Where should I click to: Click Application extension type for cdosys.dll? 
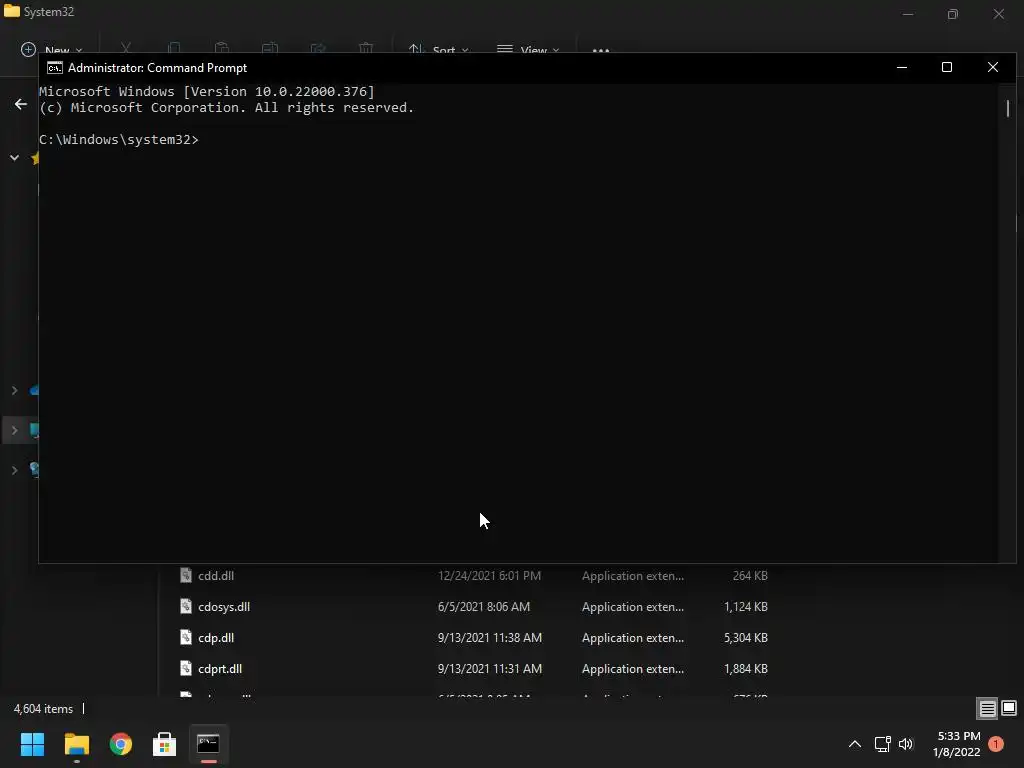tap(633, 607)
